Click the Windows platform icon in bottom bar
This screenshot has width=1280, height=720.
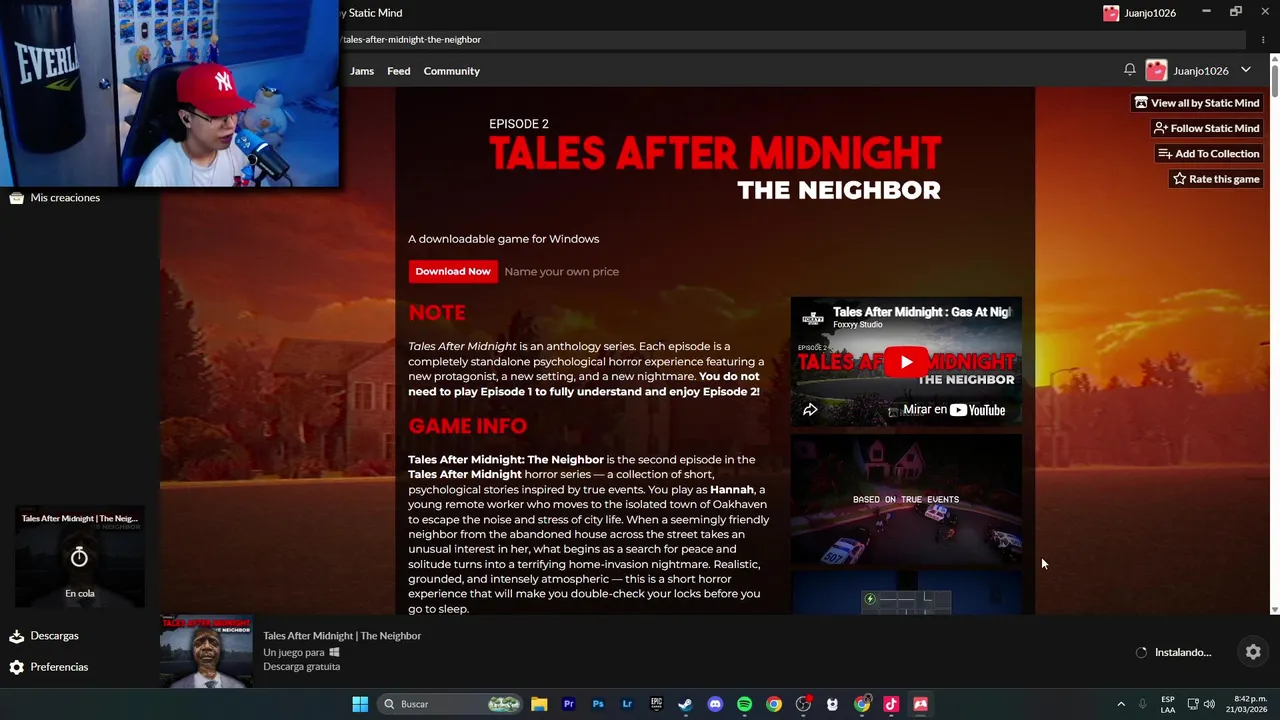point(334,652)
